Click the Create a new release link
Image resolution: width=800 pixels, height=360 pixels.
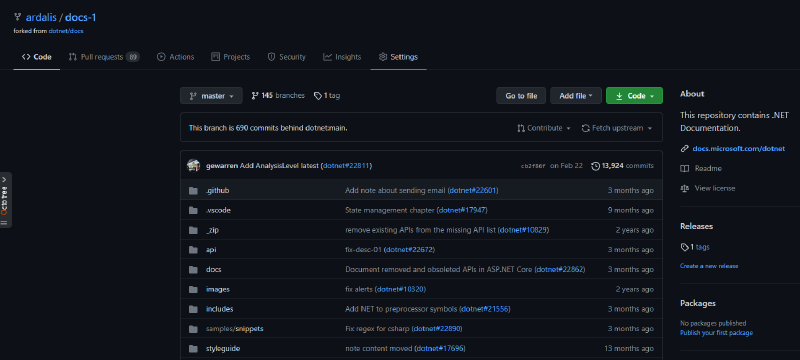709,266
